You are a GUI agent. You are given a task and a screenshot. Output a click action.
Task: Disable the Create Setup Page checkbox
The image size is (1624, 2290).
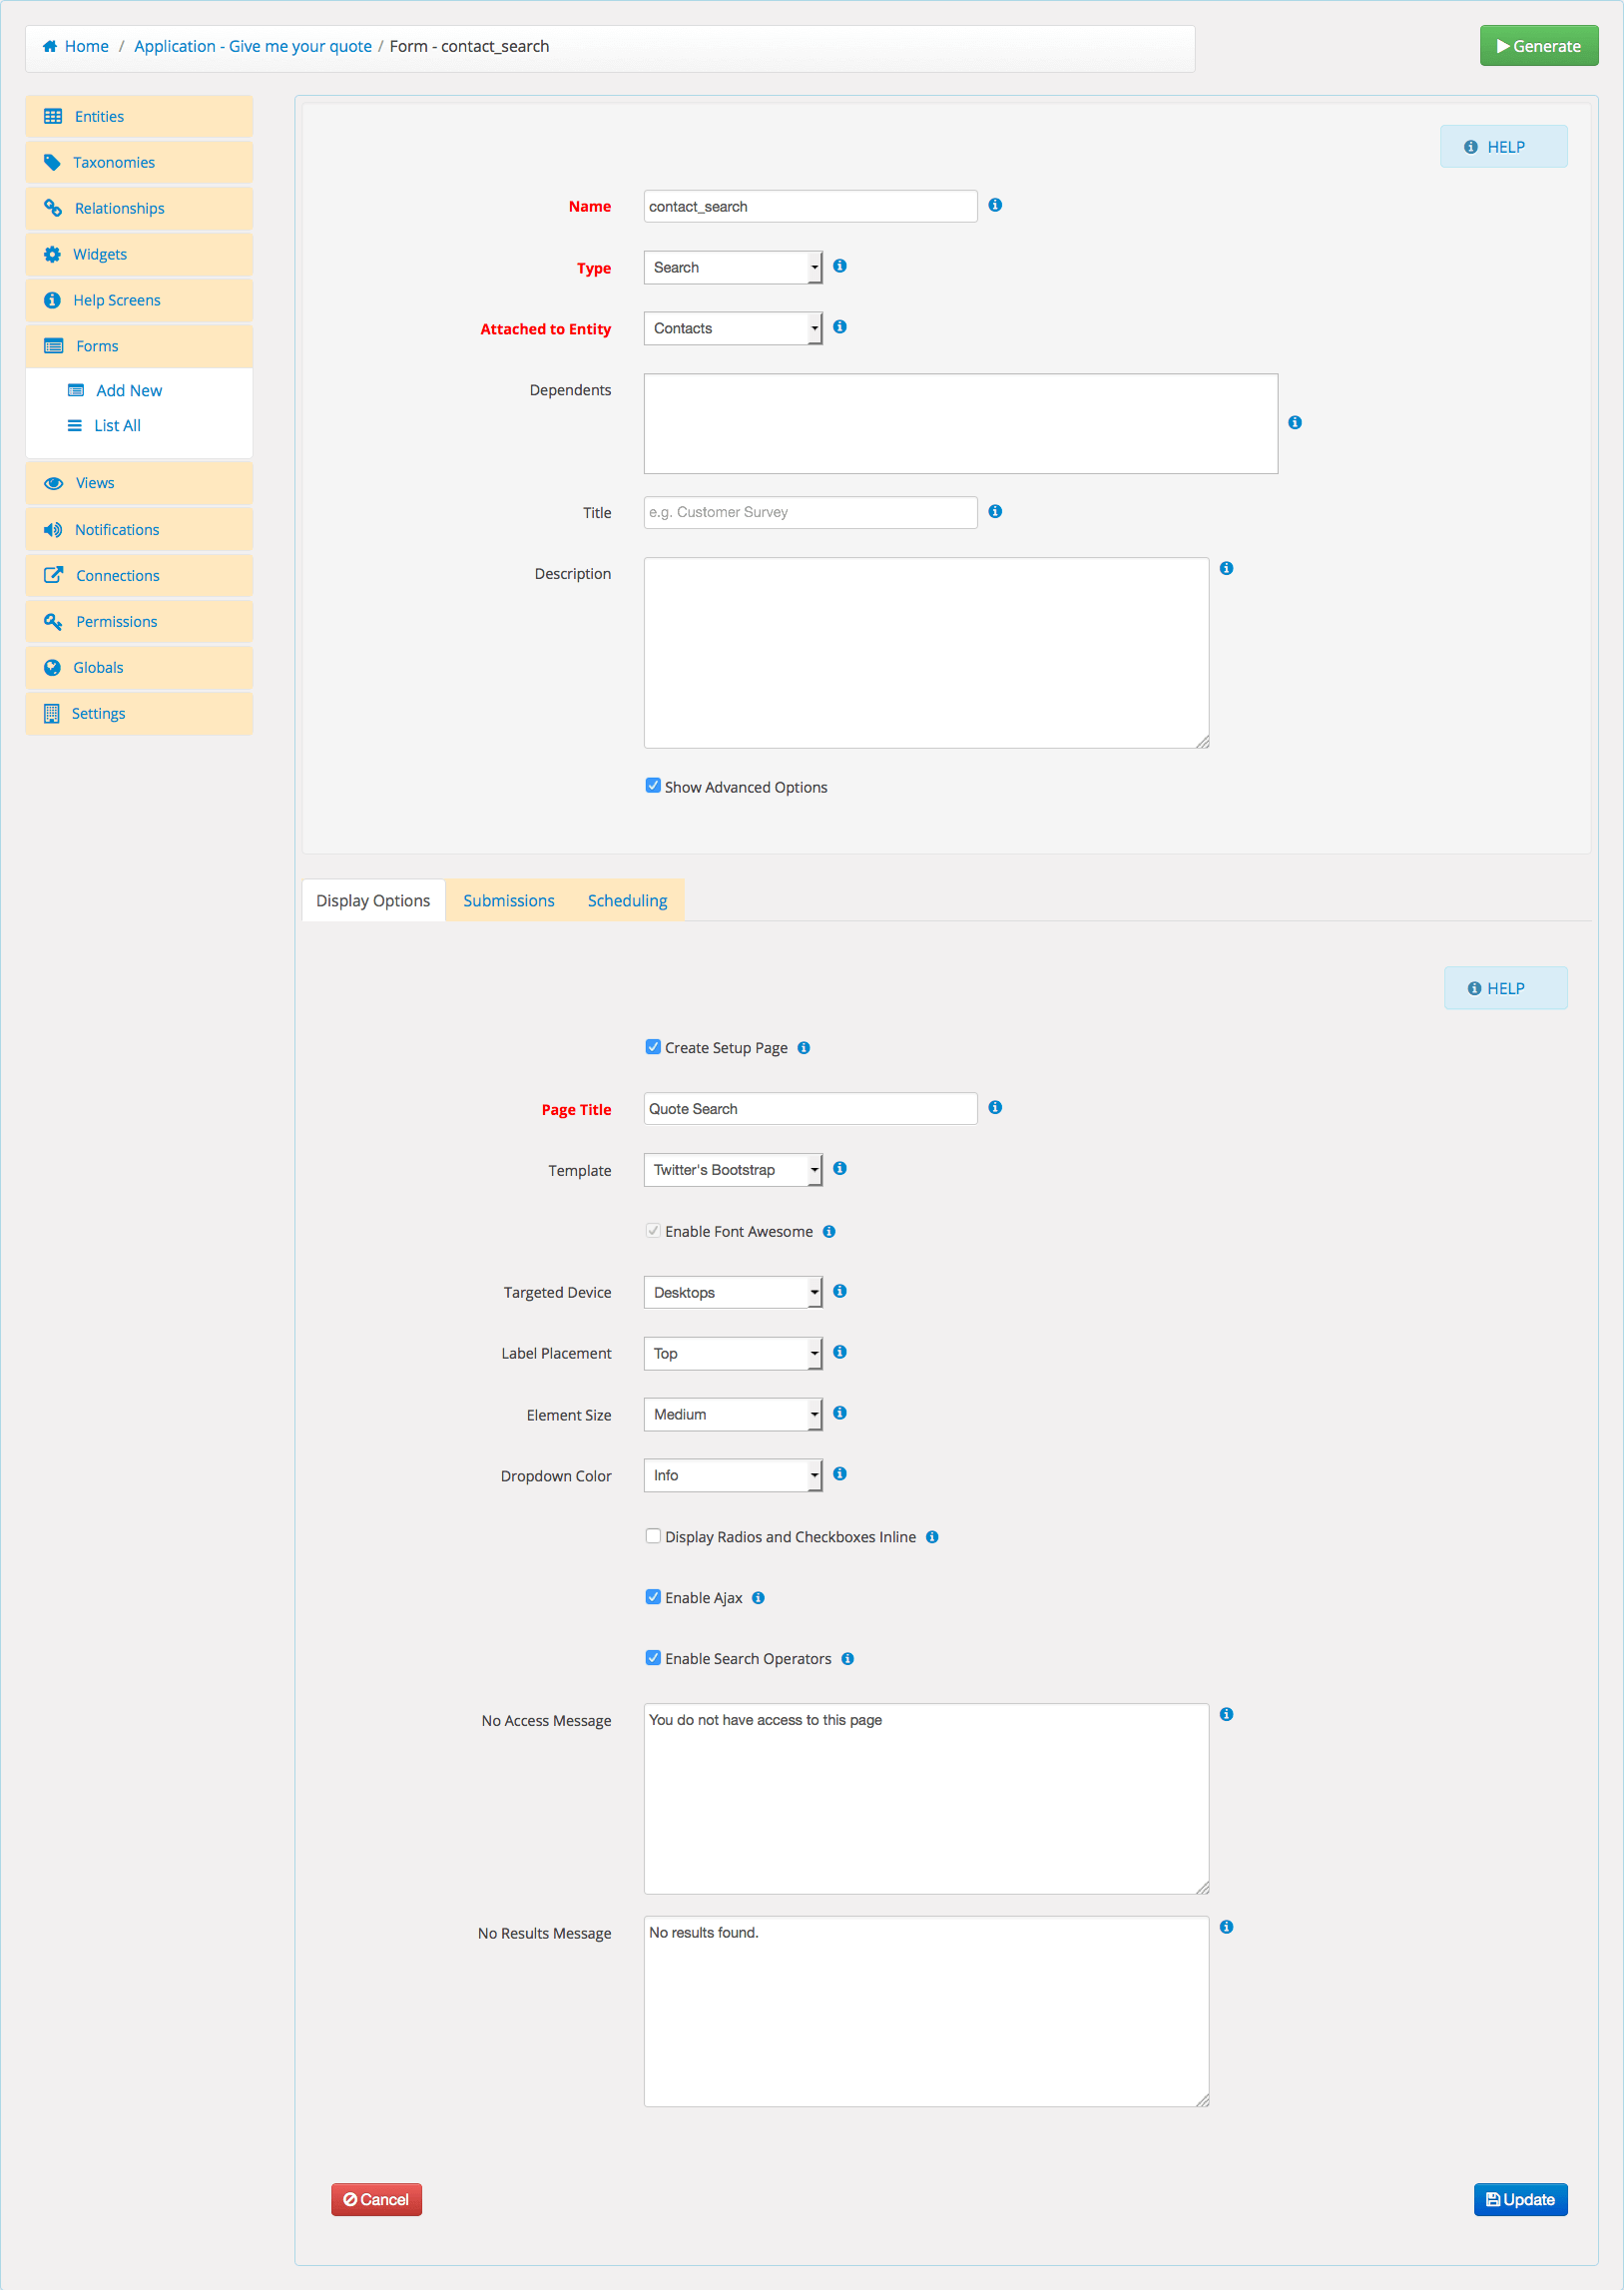point(653,1046)
